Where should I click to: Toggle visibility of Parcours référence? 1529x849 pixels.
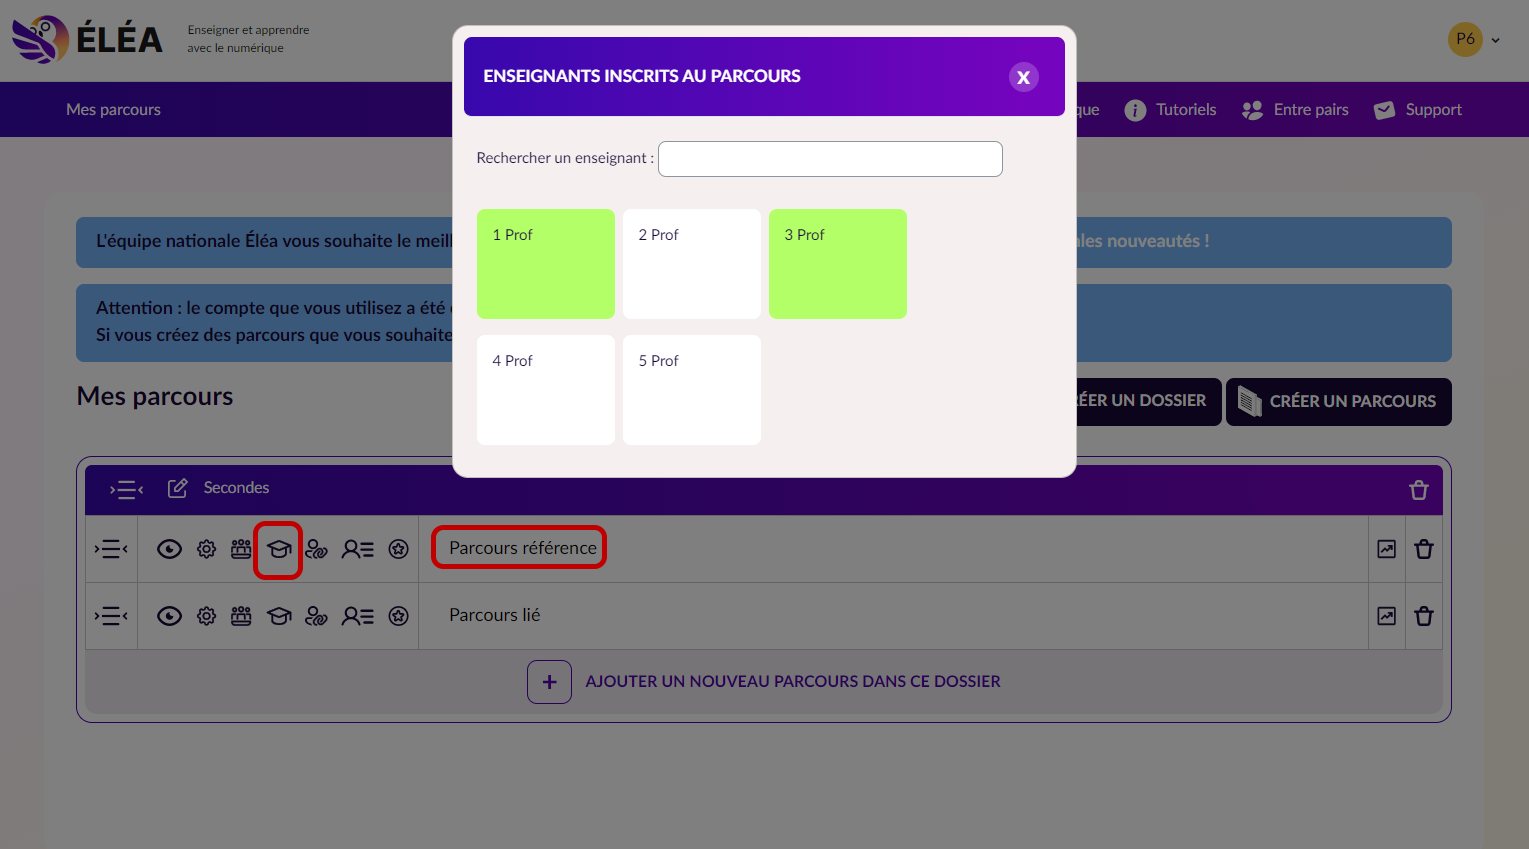click(169, 549)
